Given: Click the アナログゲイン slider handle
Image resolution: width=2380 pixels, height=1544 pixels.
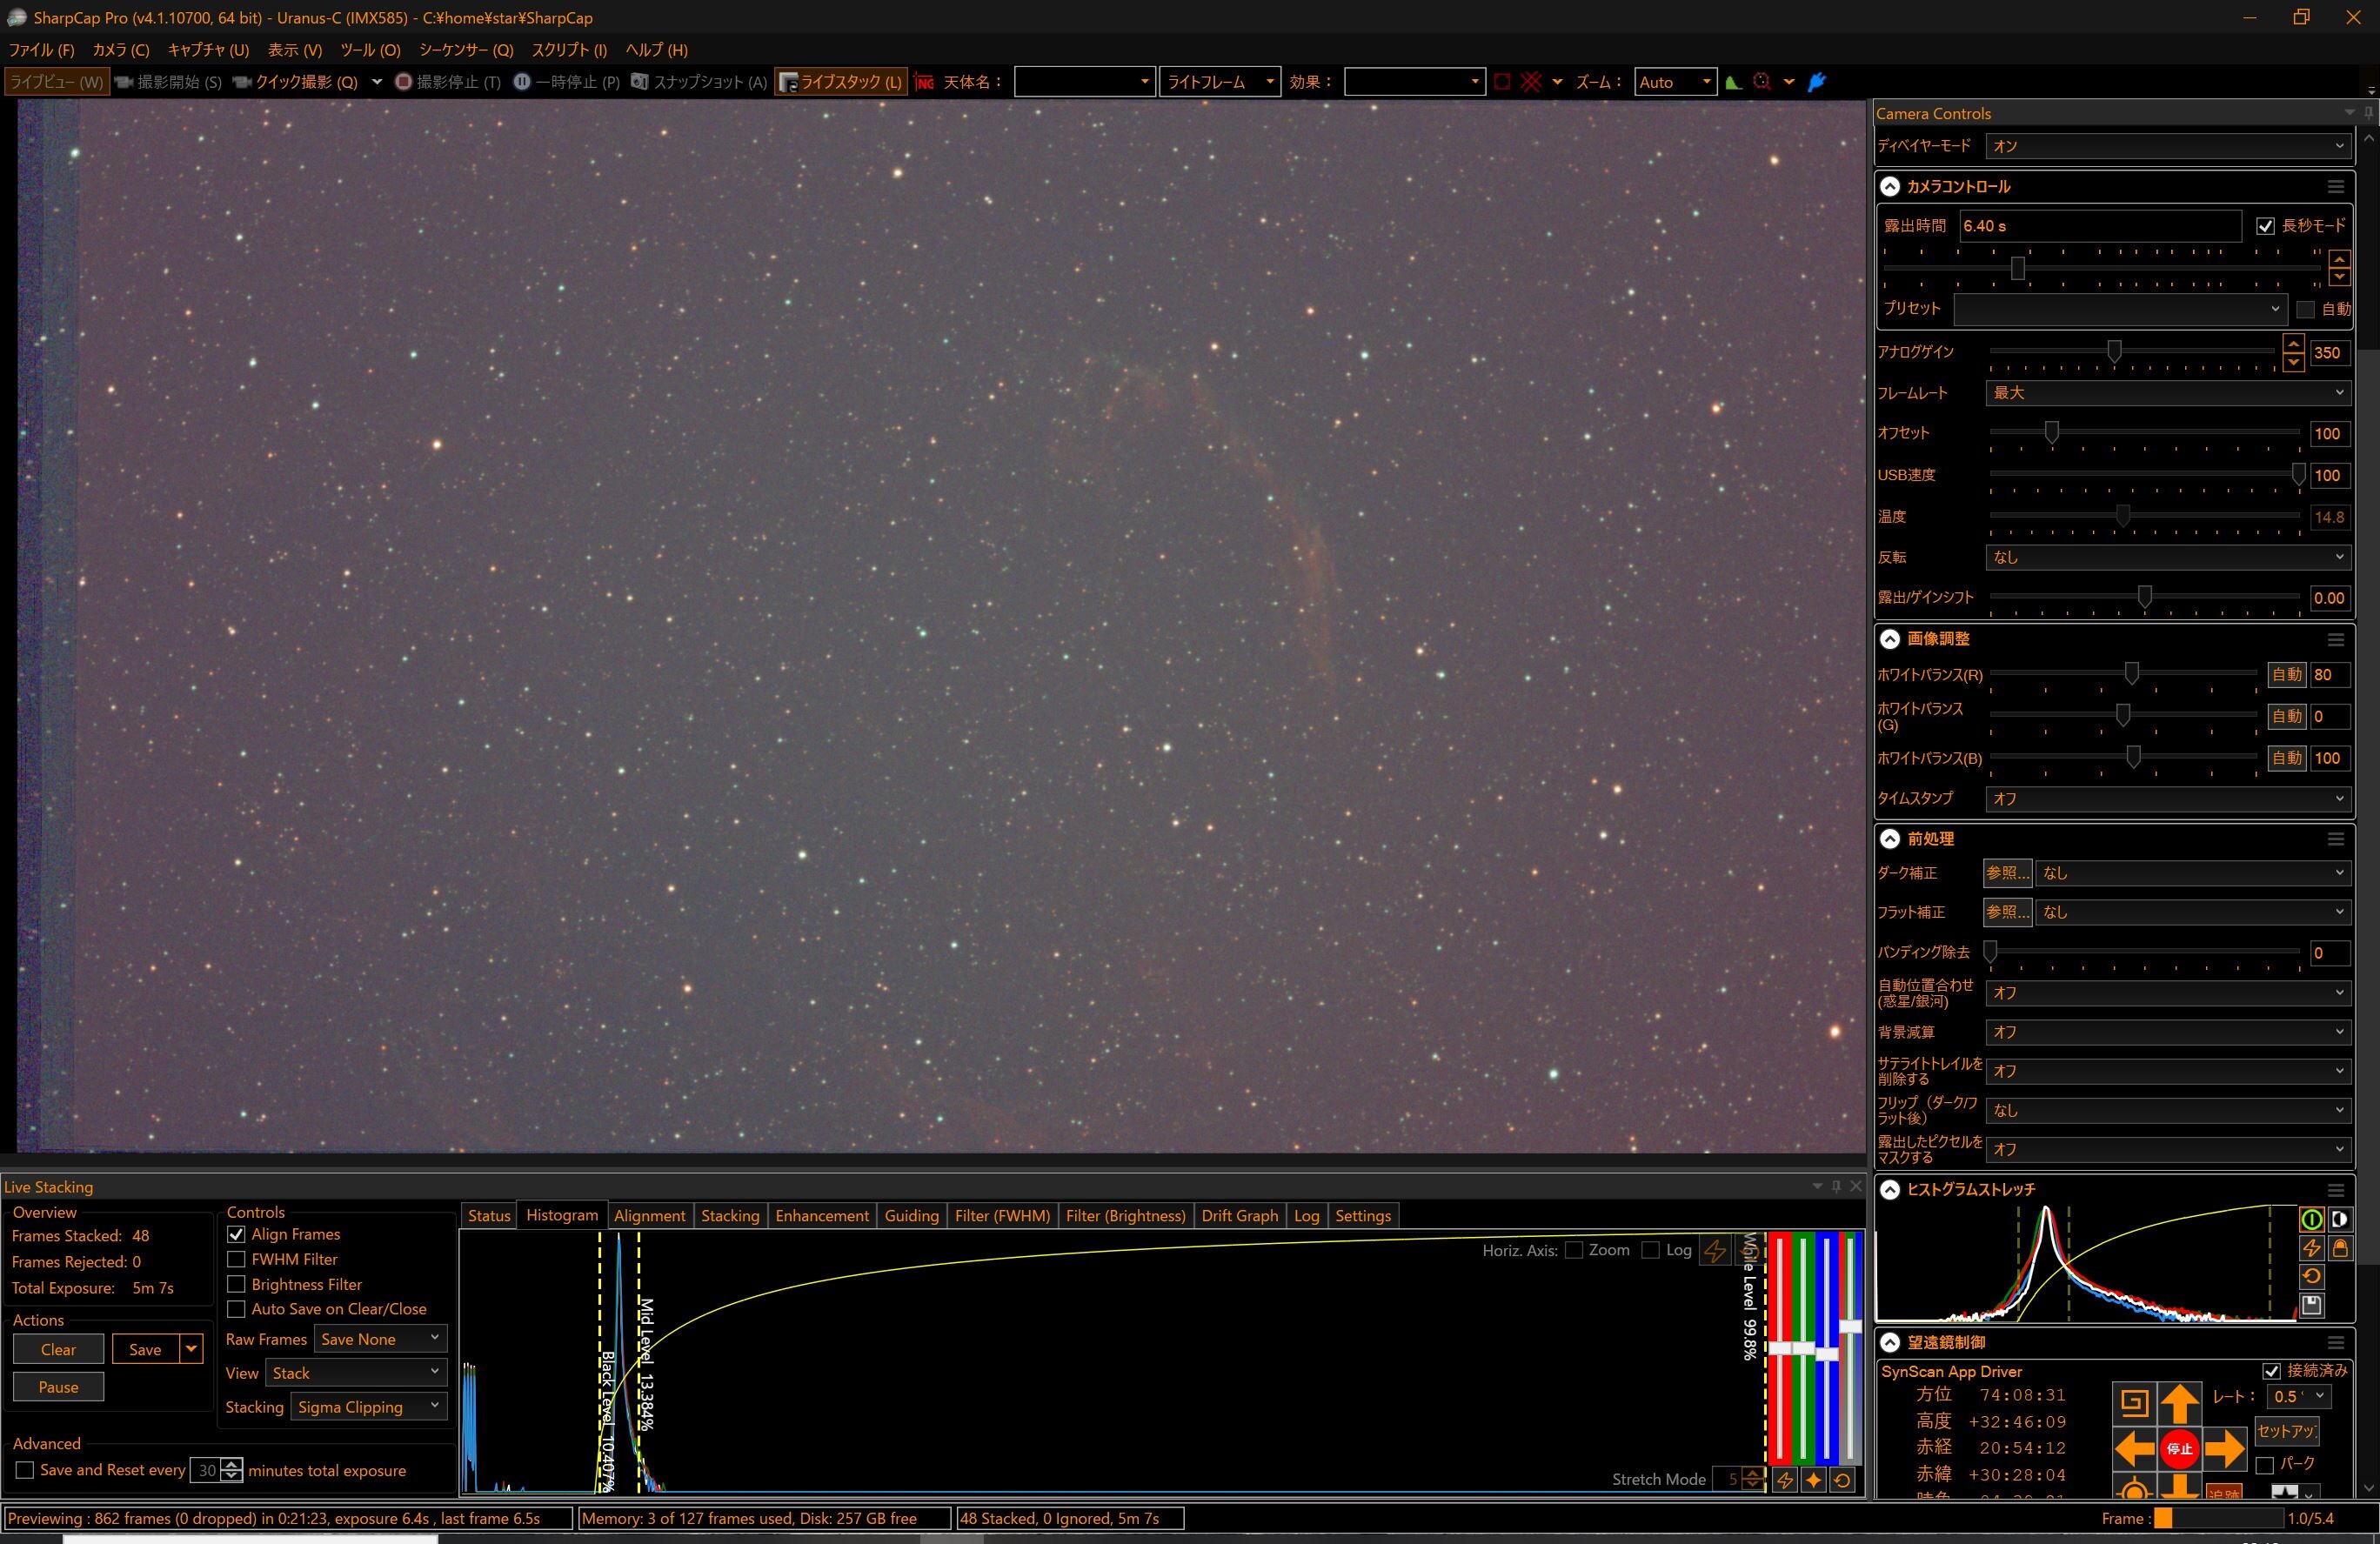Looking at the screenshot, I should (x=2114, y=351).
